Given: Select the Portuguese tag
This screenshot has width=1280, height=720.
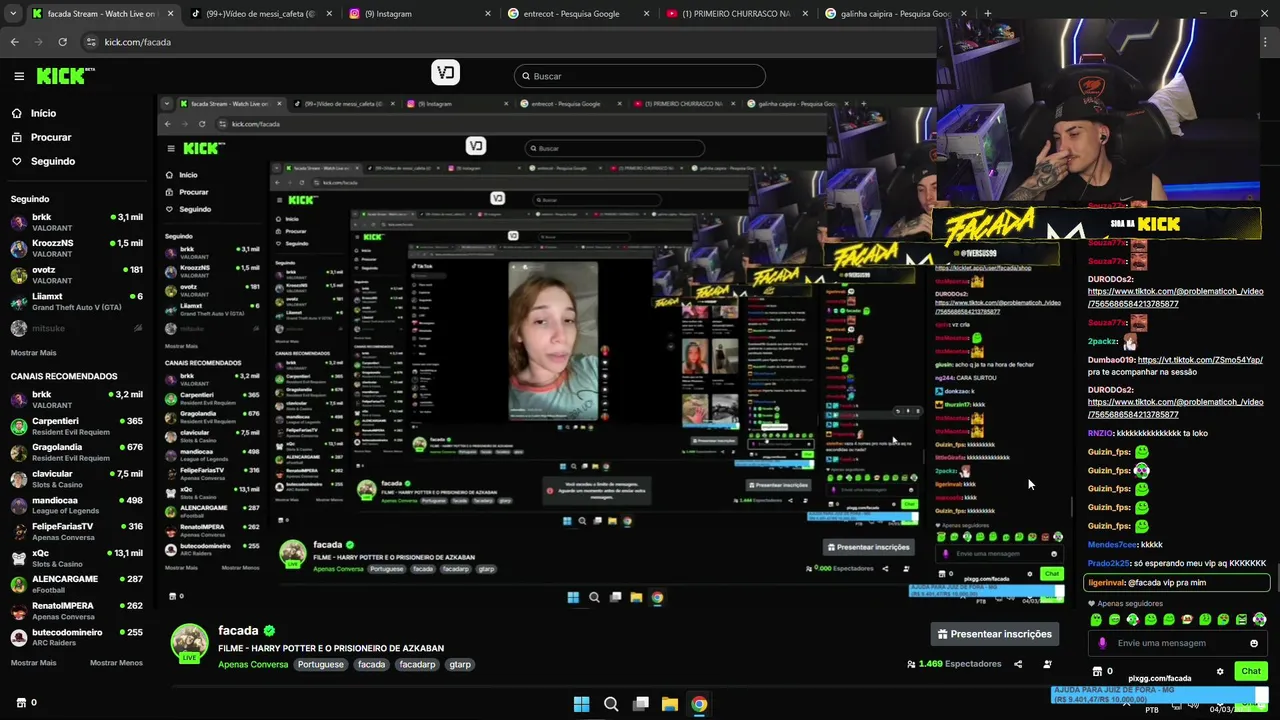Looking at the screenshot, I should coord(321,664).
